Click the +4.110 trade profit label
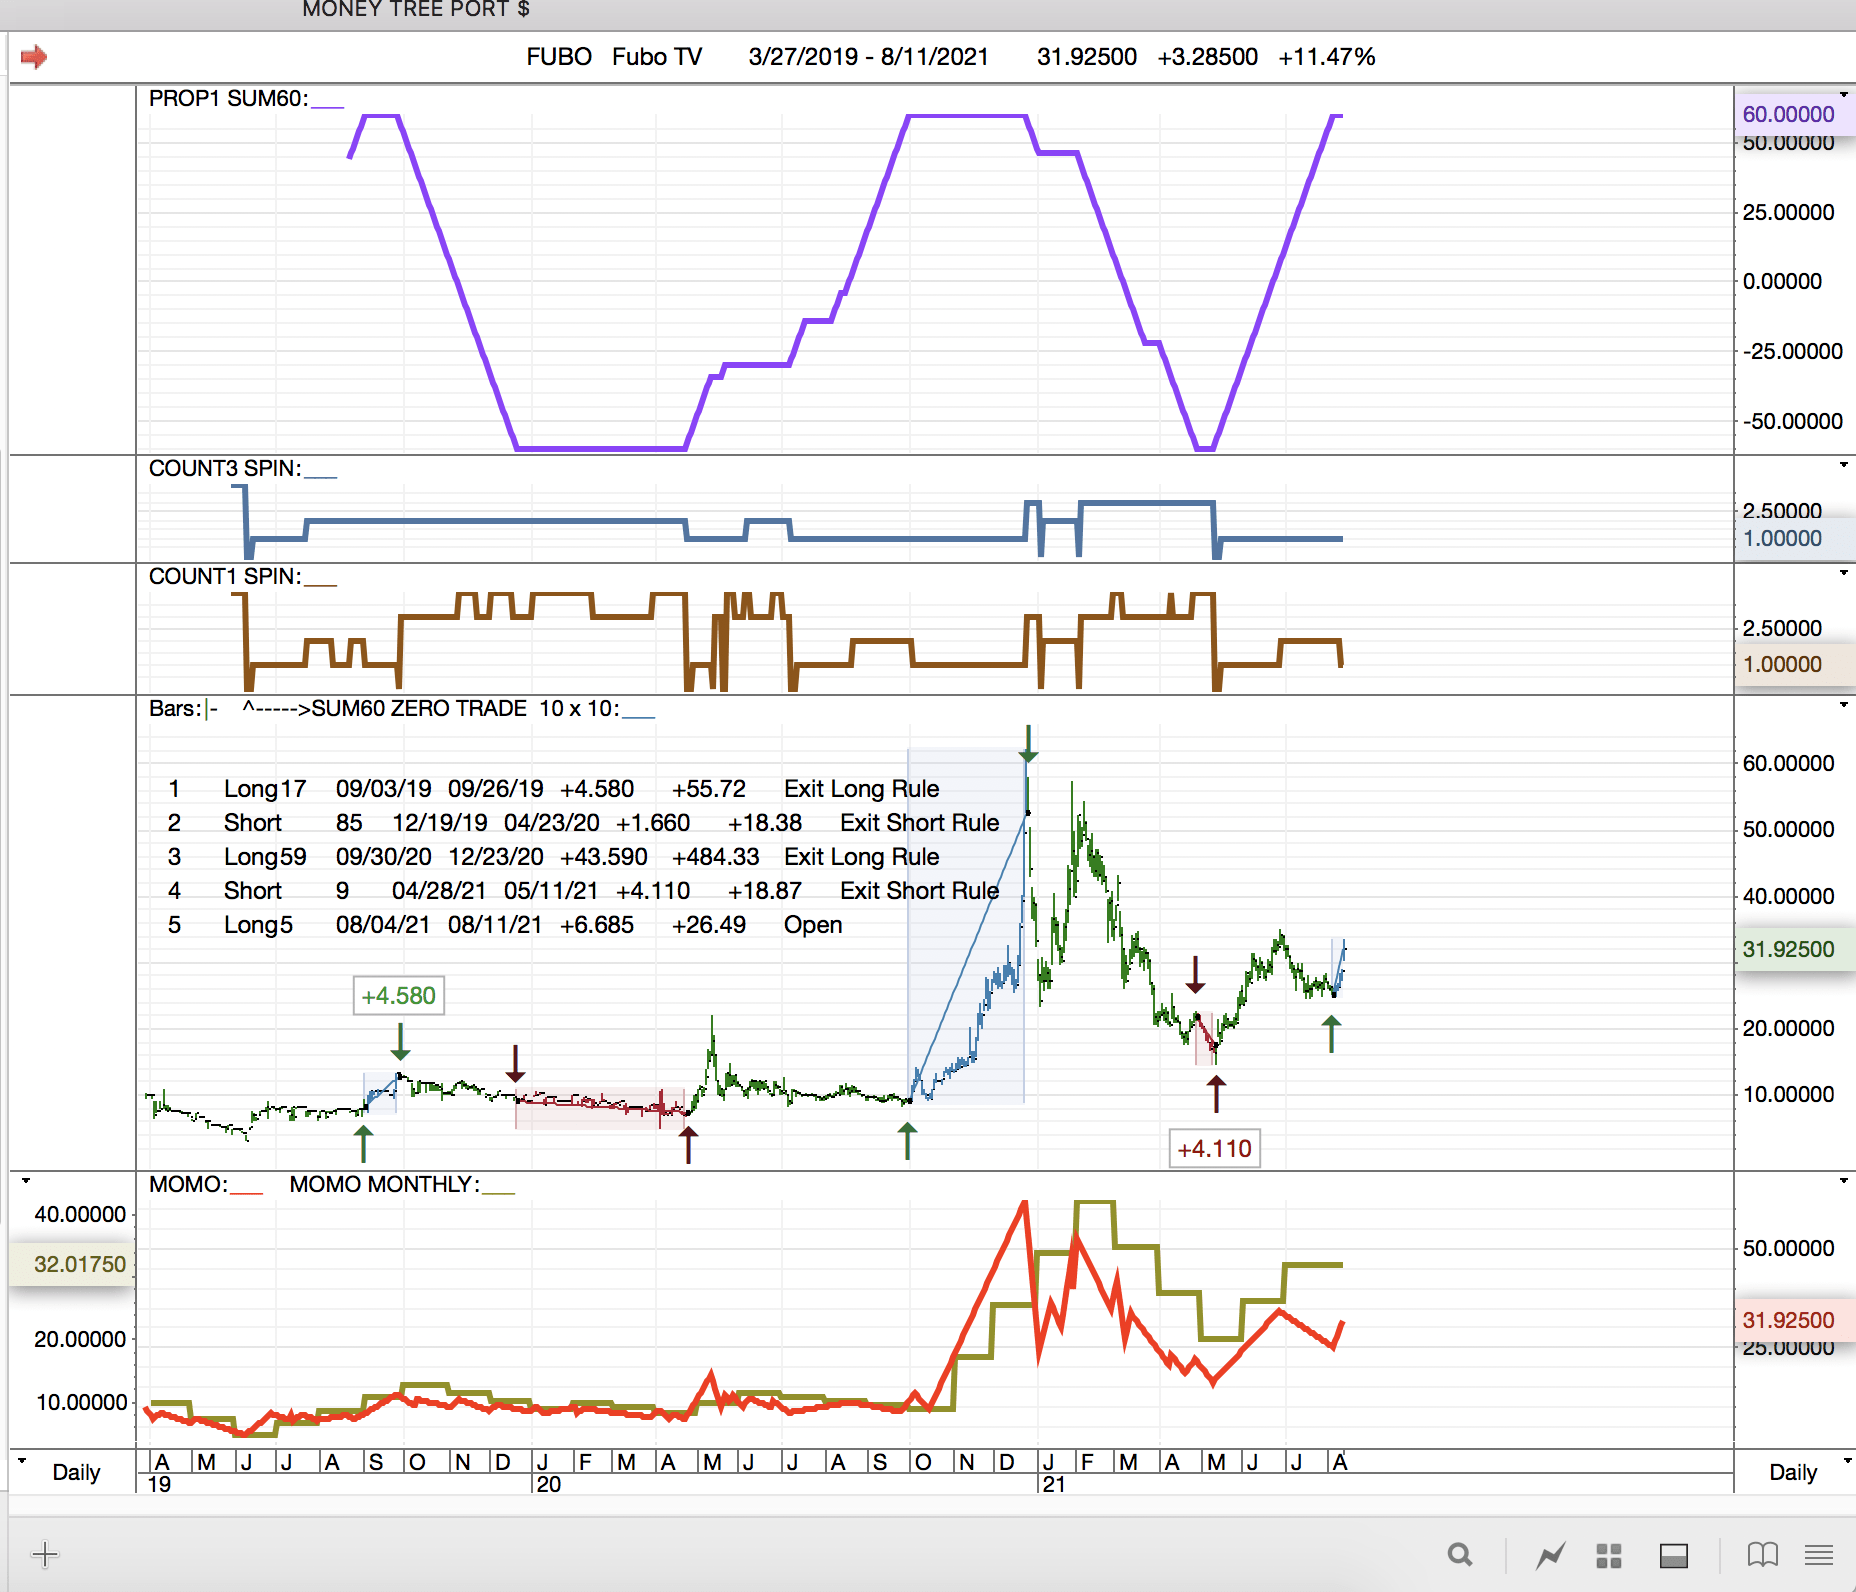 pos(1214,1149)
